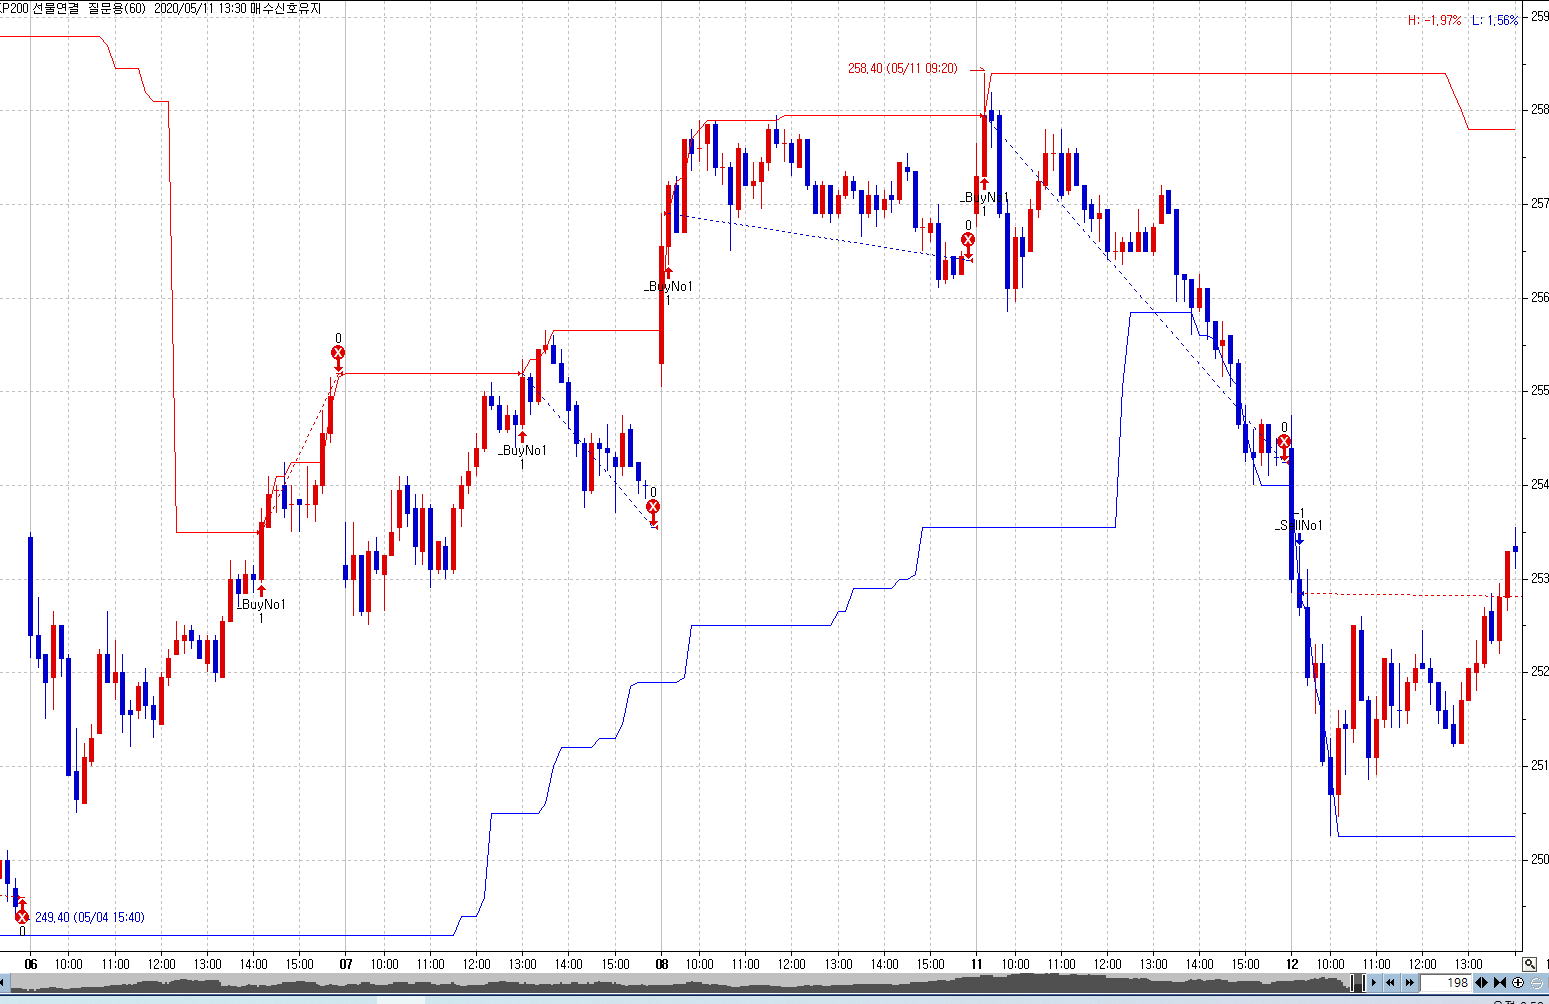The image size is (1549, 1004).
Task: Click the _BuyNo1 signal at 13:00 on day 07
Action: [522, 437]
